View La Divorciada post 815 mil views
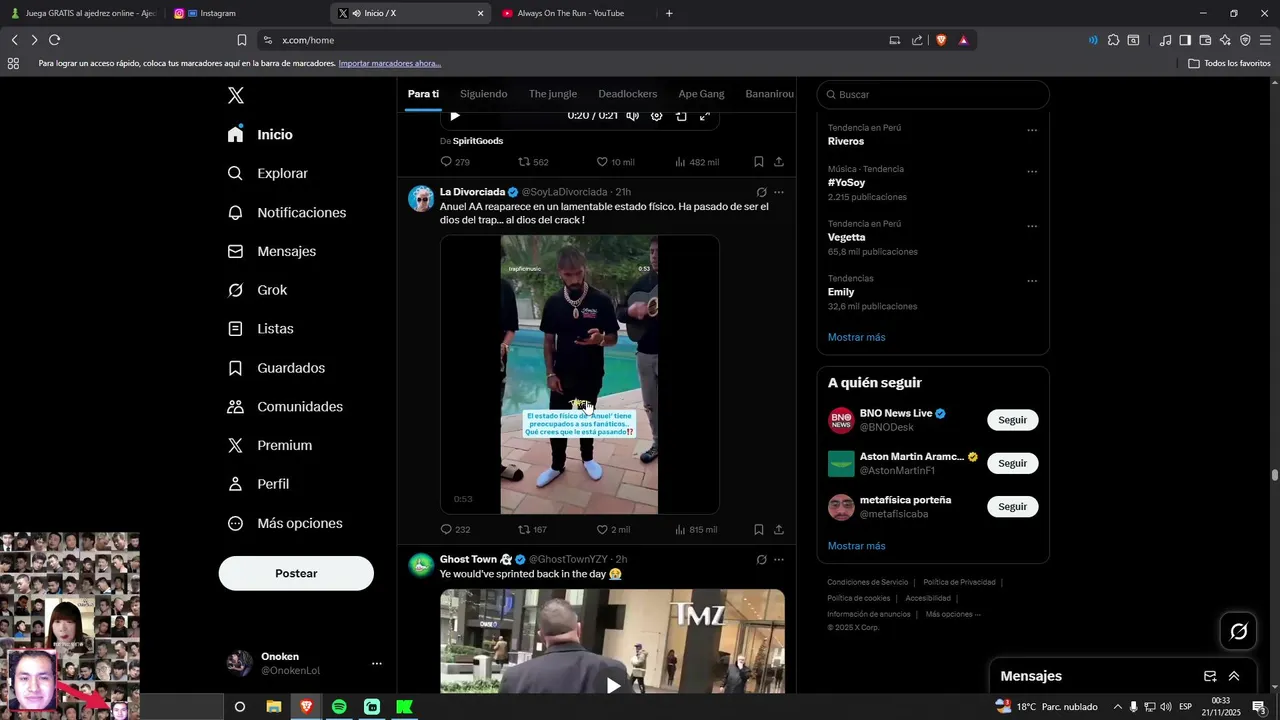Screen dimensions: 1280x720 point(696,530)
